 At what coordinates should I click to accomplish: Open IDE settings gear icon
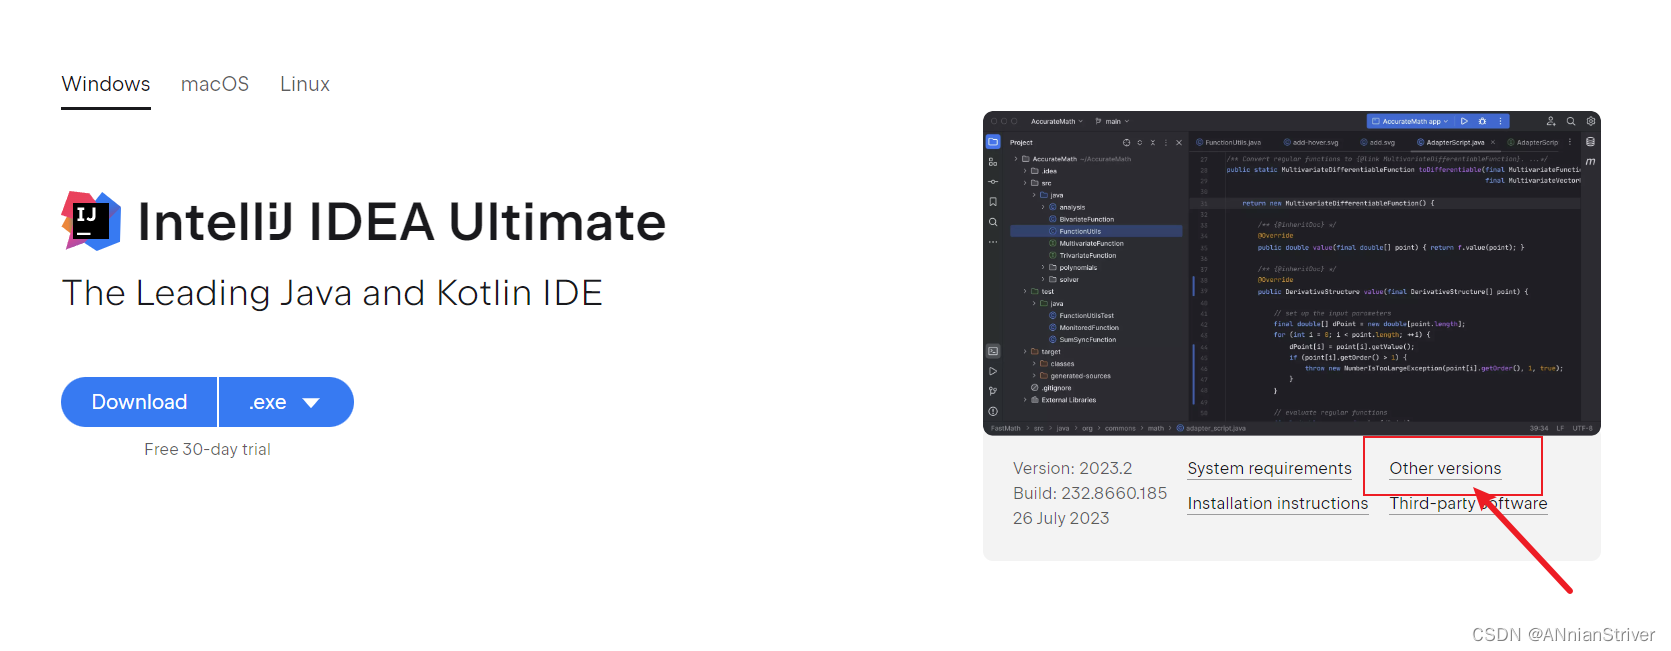coord(1591,121)
